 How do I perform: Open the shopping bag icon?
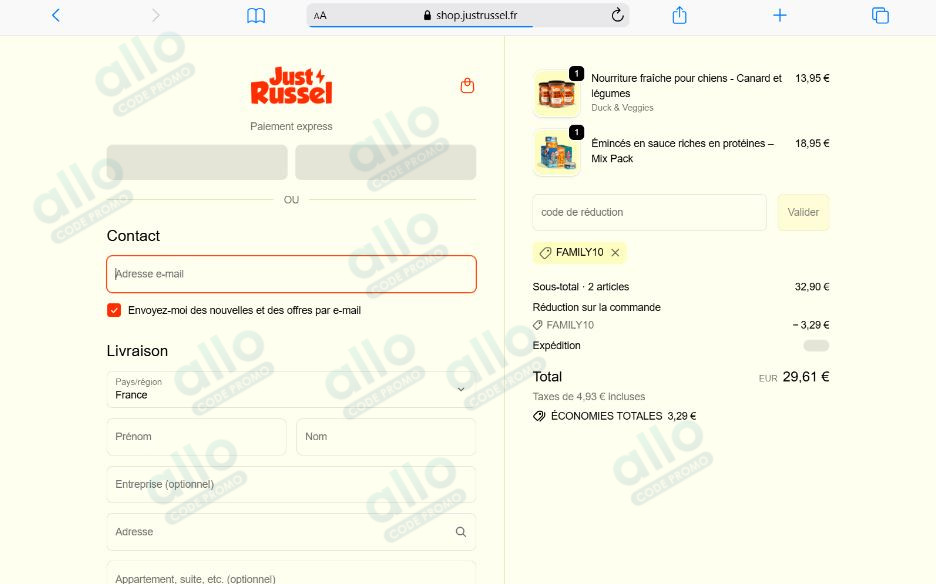coord(466,86)
